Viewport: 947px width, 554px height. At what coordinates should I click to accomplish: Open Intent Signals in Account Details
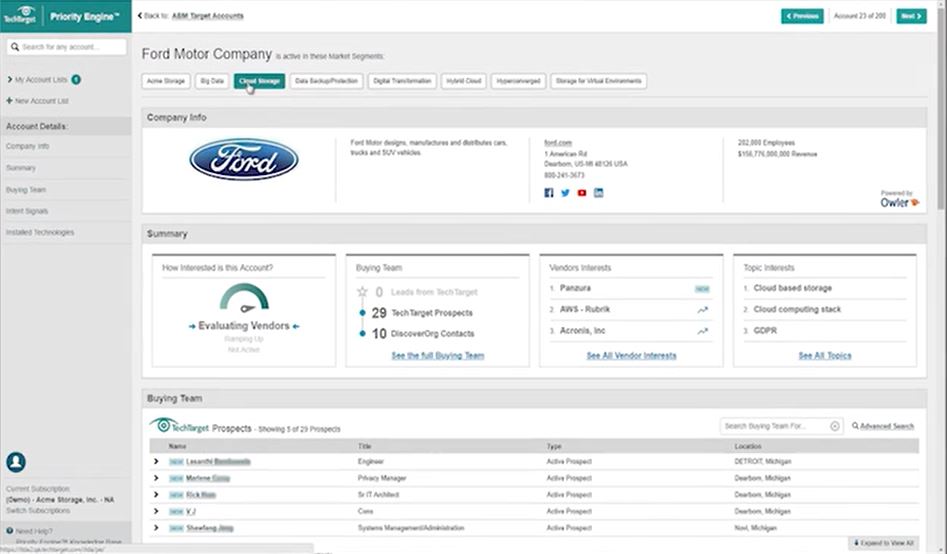[27, 211]
